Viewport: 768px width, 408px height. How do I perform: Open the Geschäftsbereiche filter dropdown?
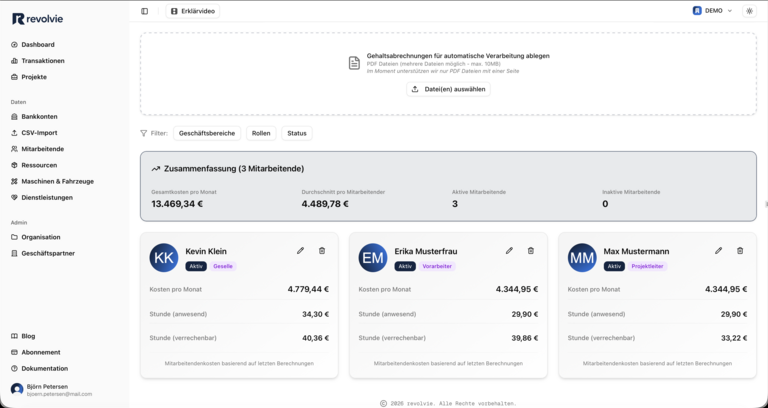coord(207,133)
